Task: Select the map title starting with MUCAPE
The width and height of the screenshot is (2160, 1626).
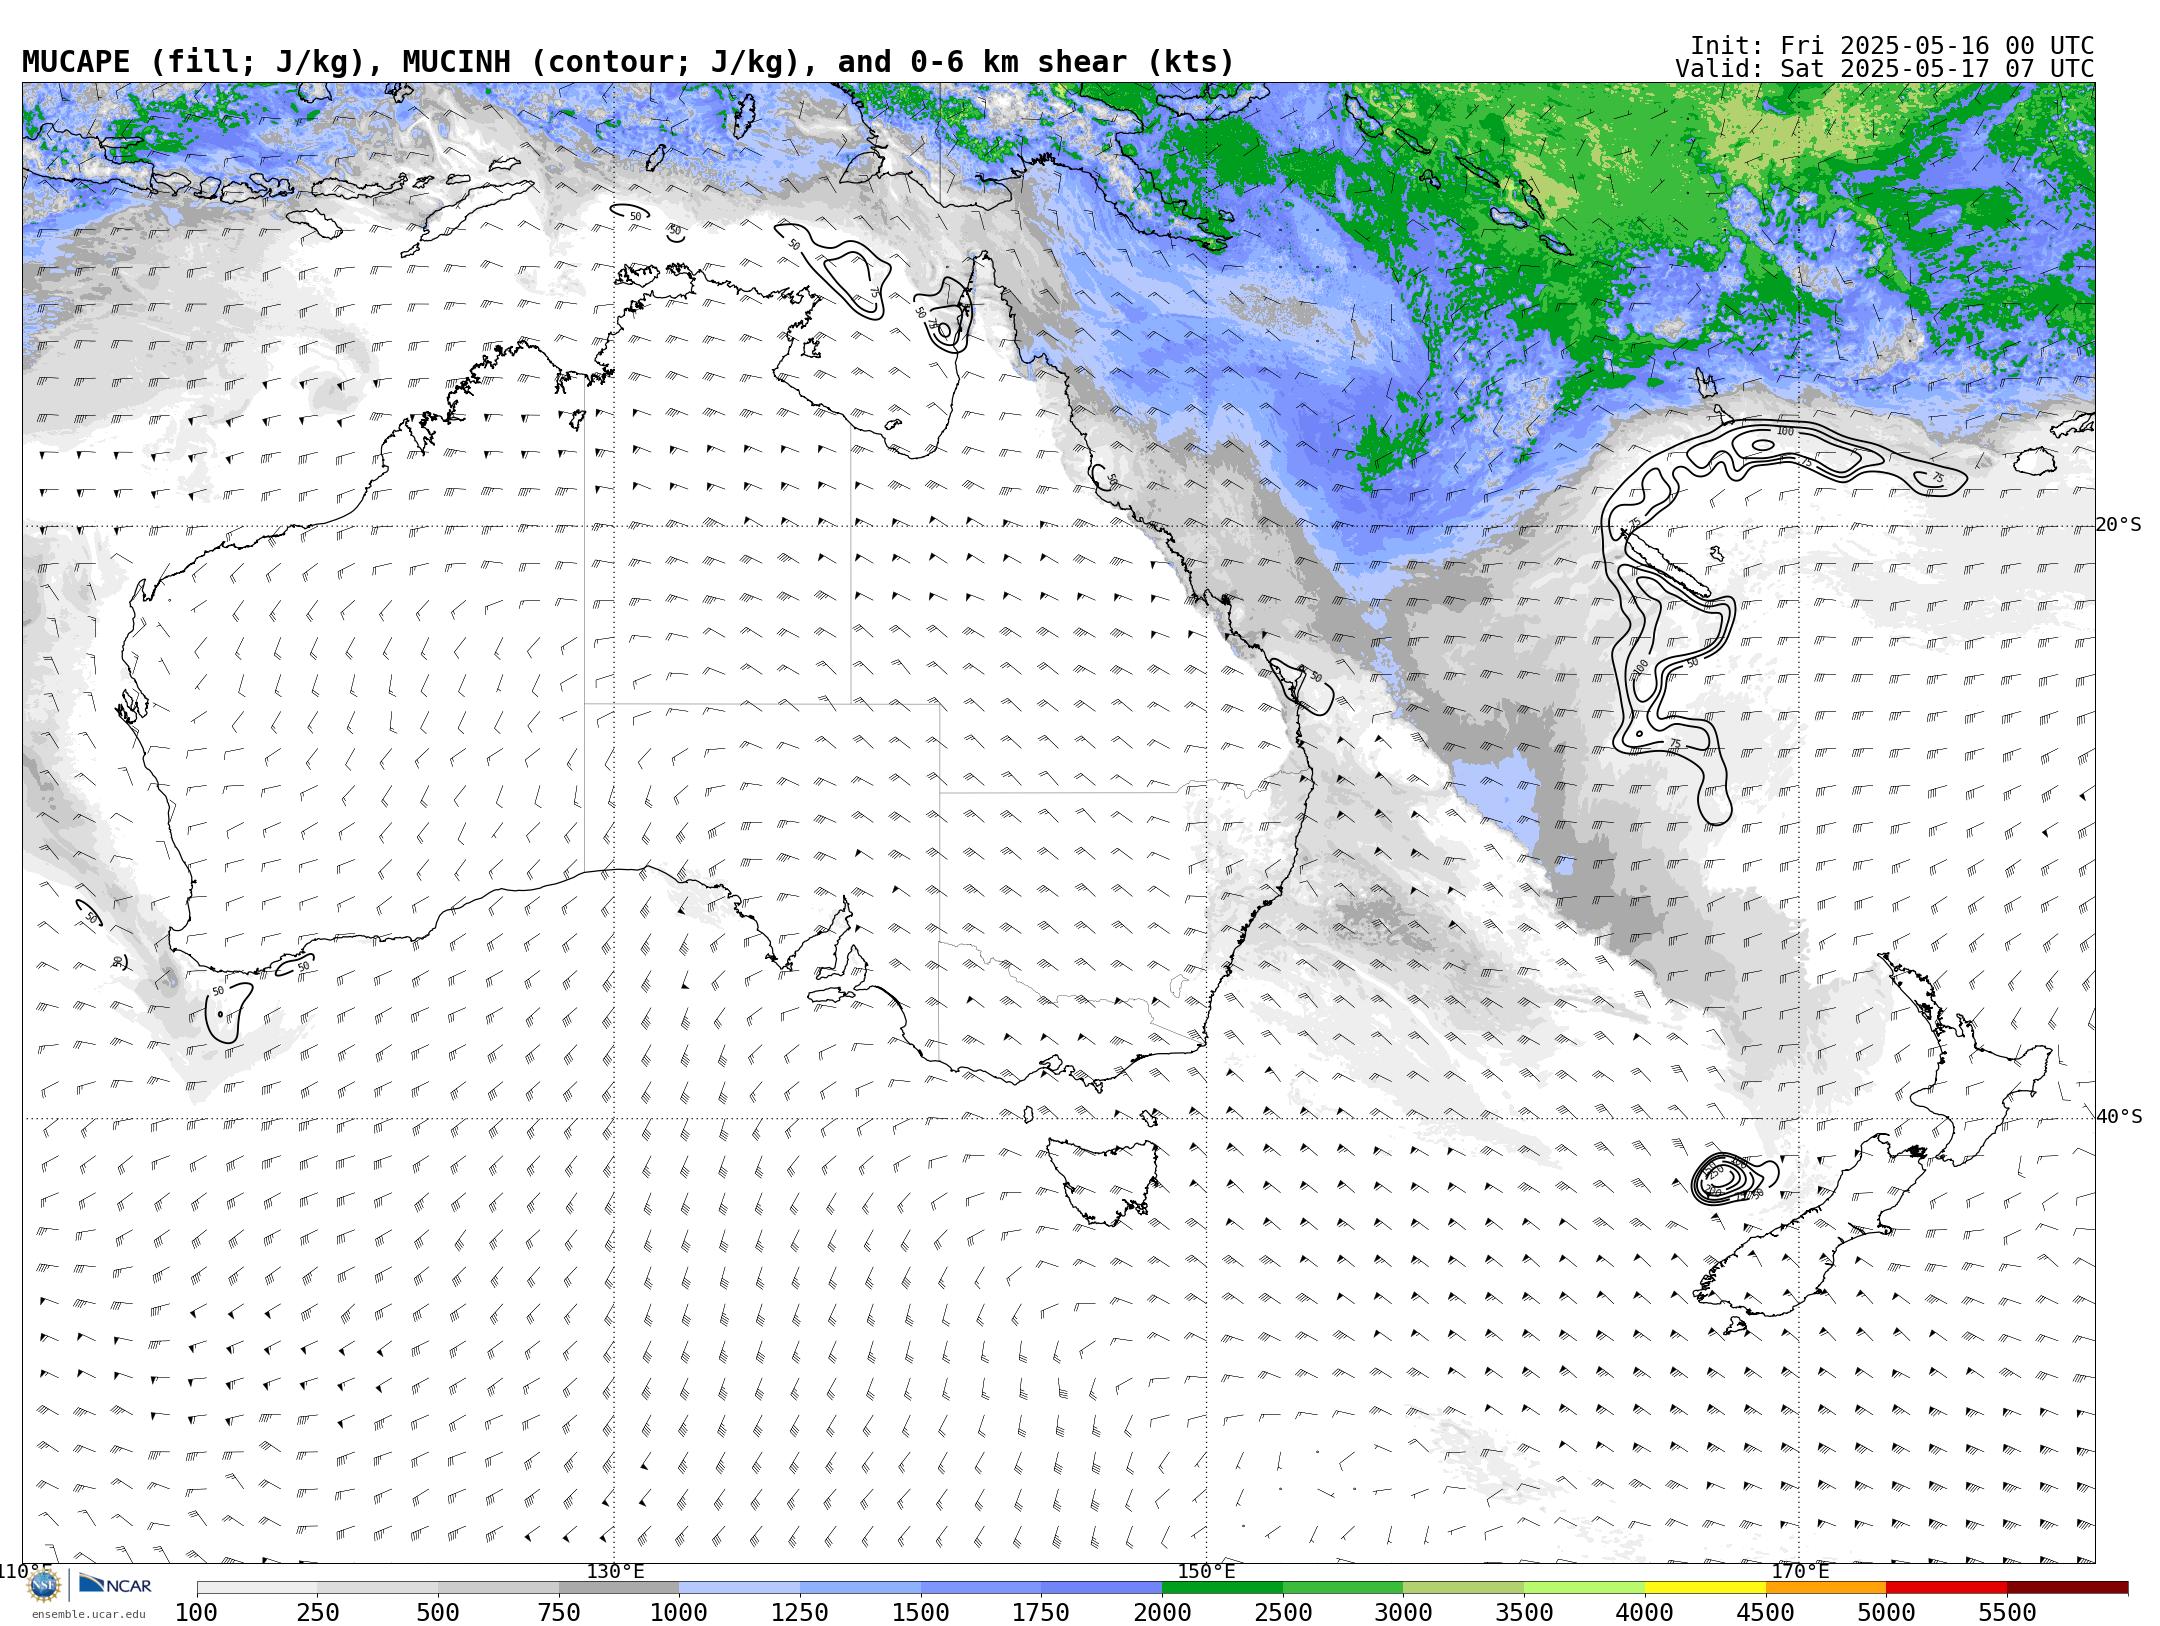Action: pyautogui.click(x=628, y=62)
